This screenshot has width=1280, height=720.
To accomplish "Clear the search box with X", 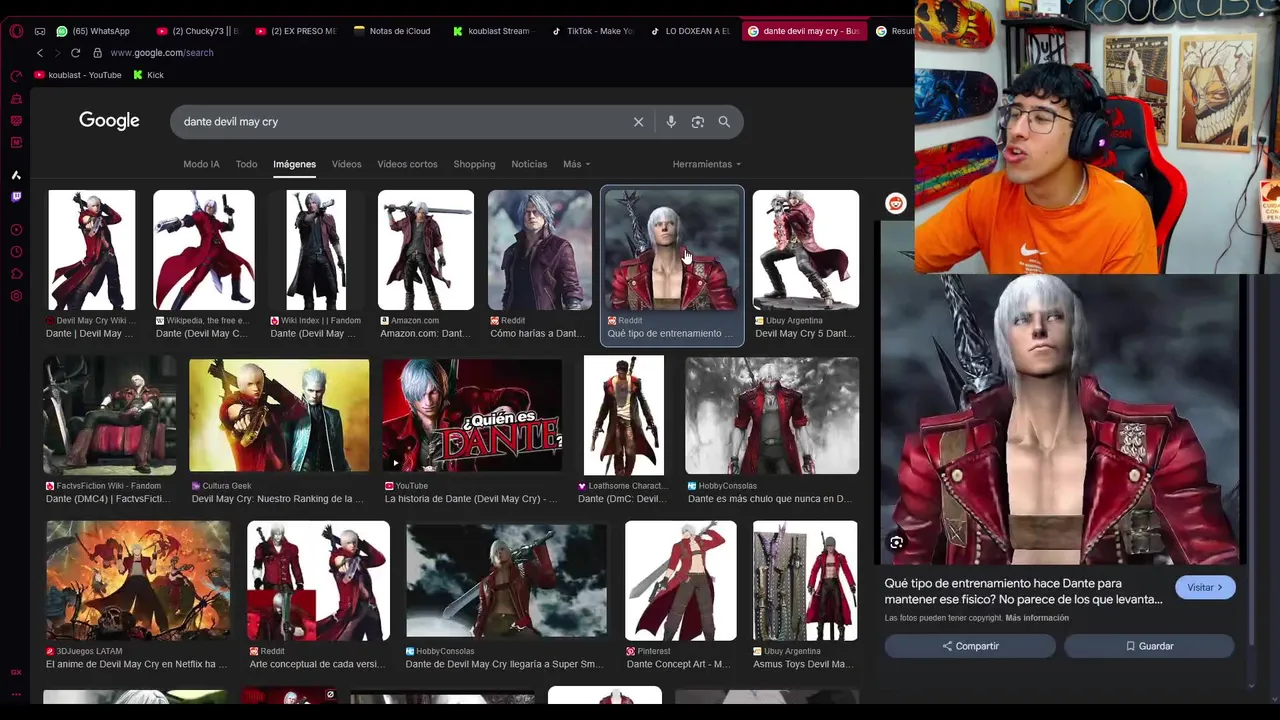I will pyautogui.click(x=638, y=122).
